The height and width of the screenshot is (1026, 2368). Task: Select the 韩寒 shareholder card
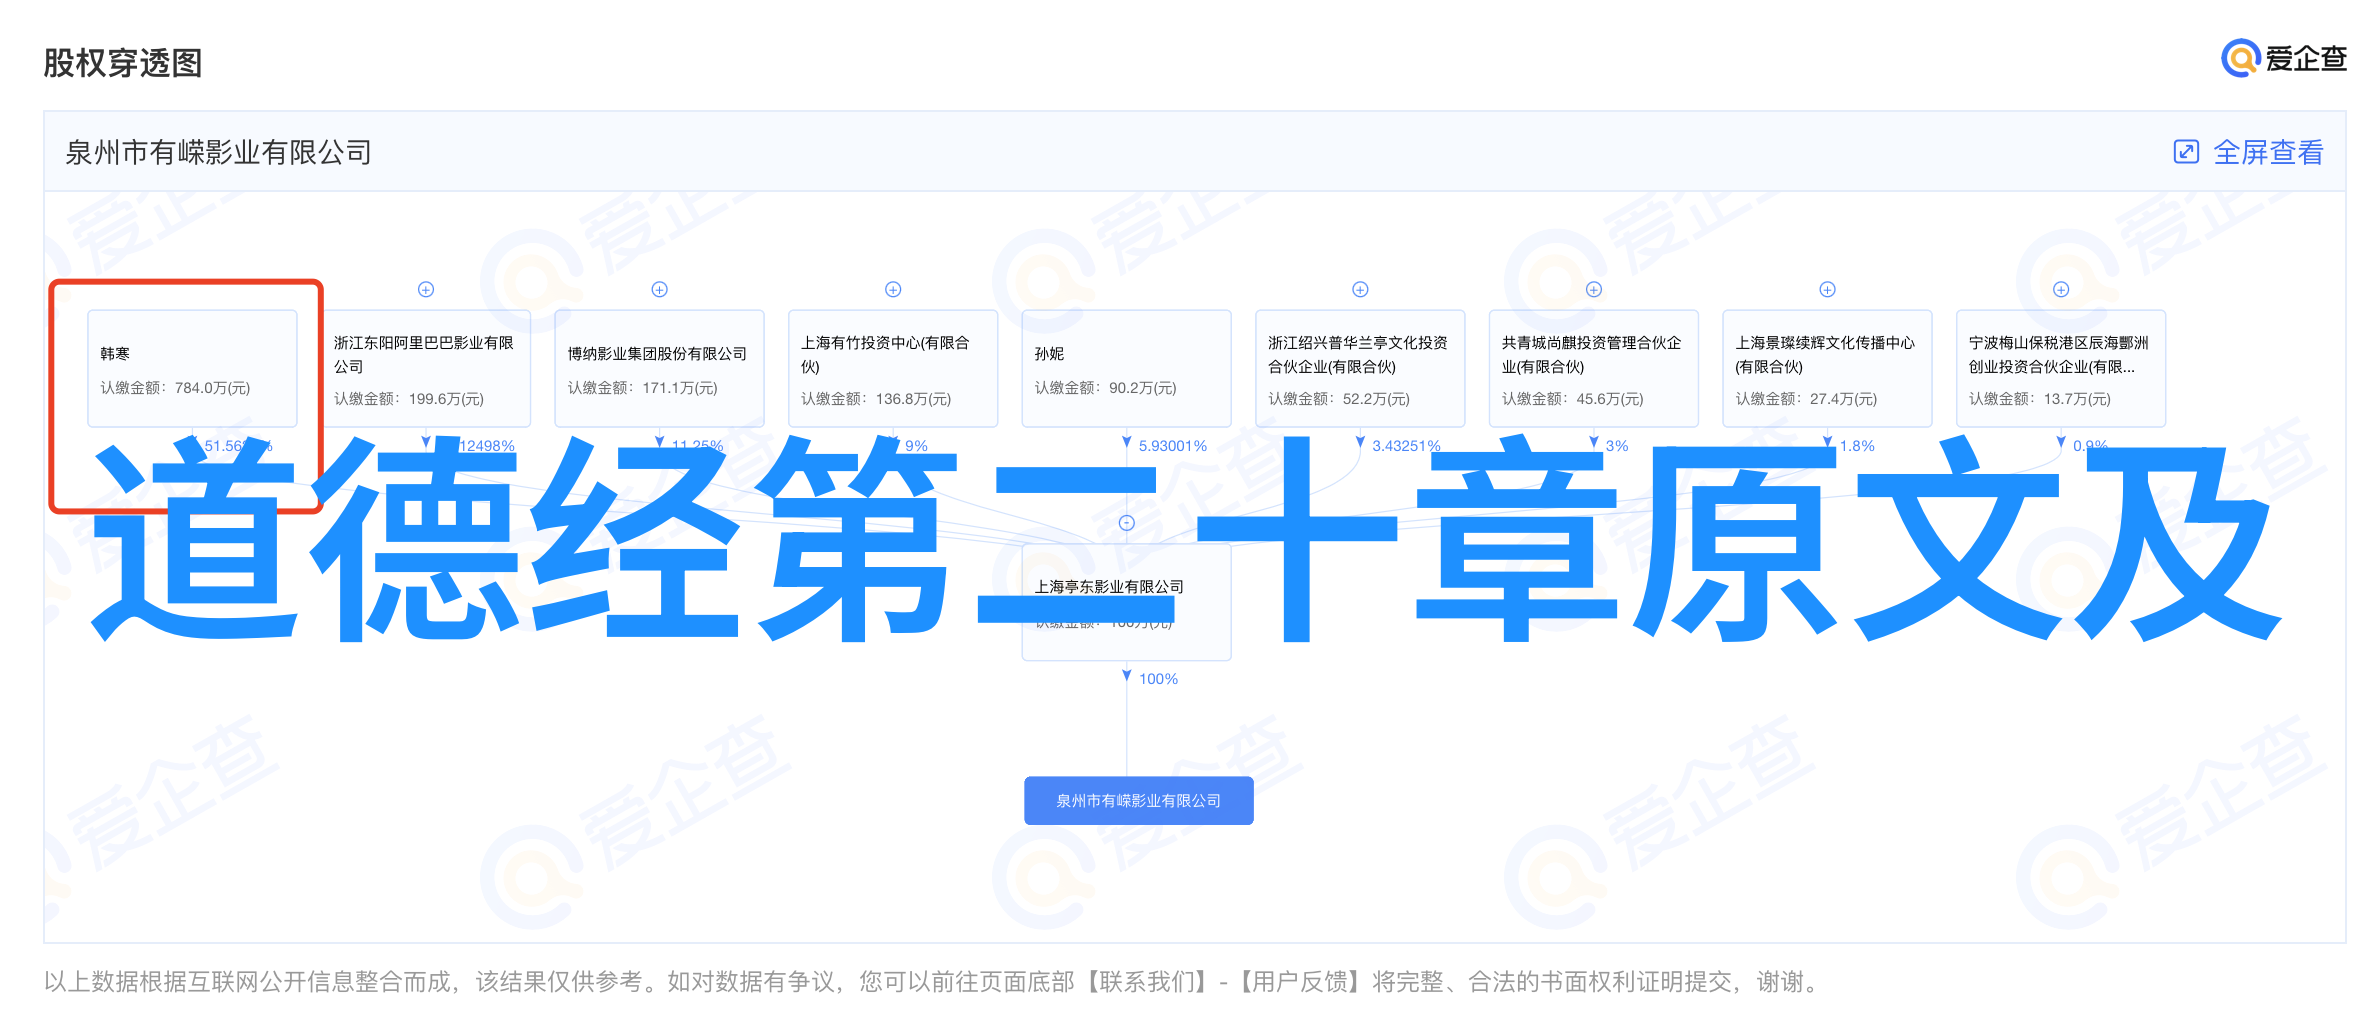click(x=192, y=368)
